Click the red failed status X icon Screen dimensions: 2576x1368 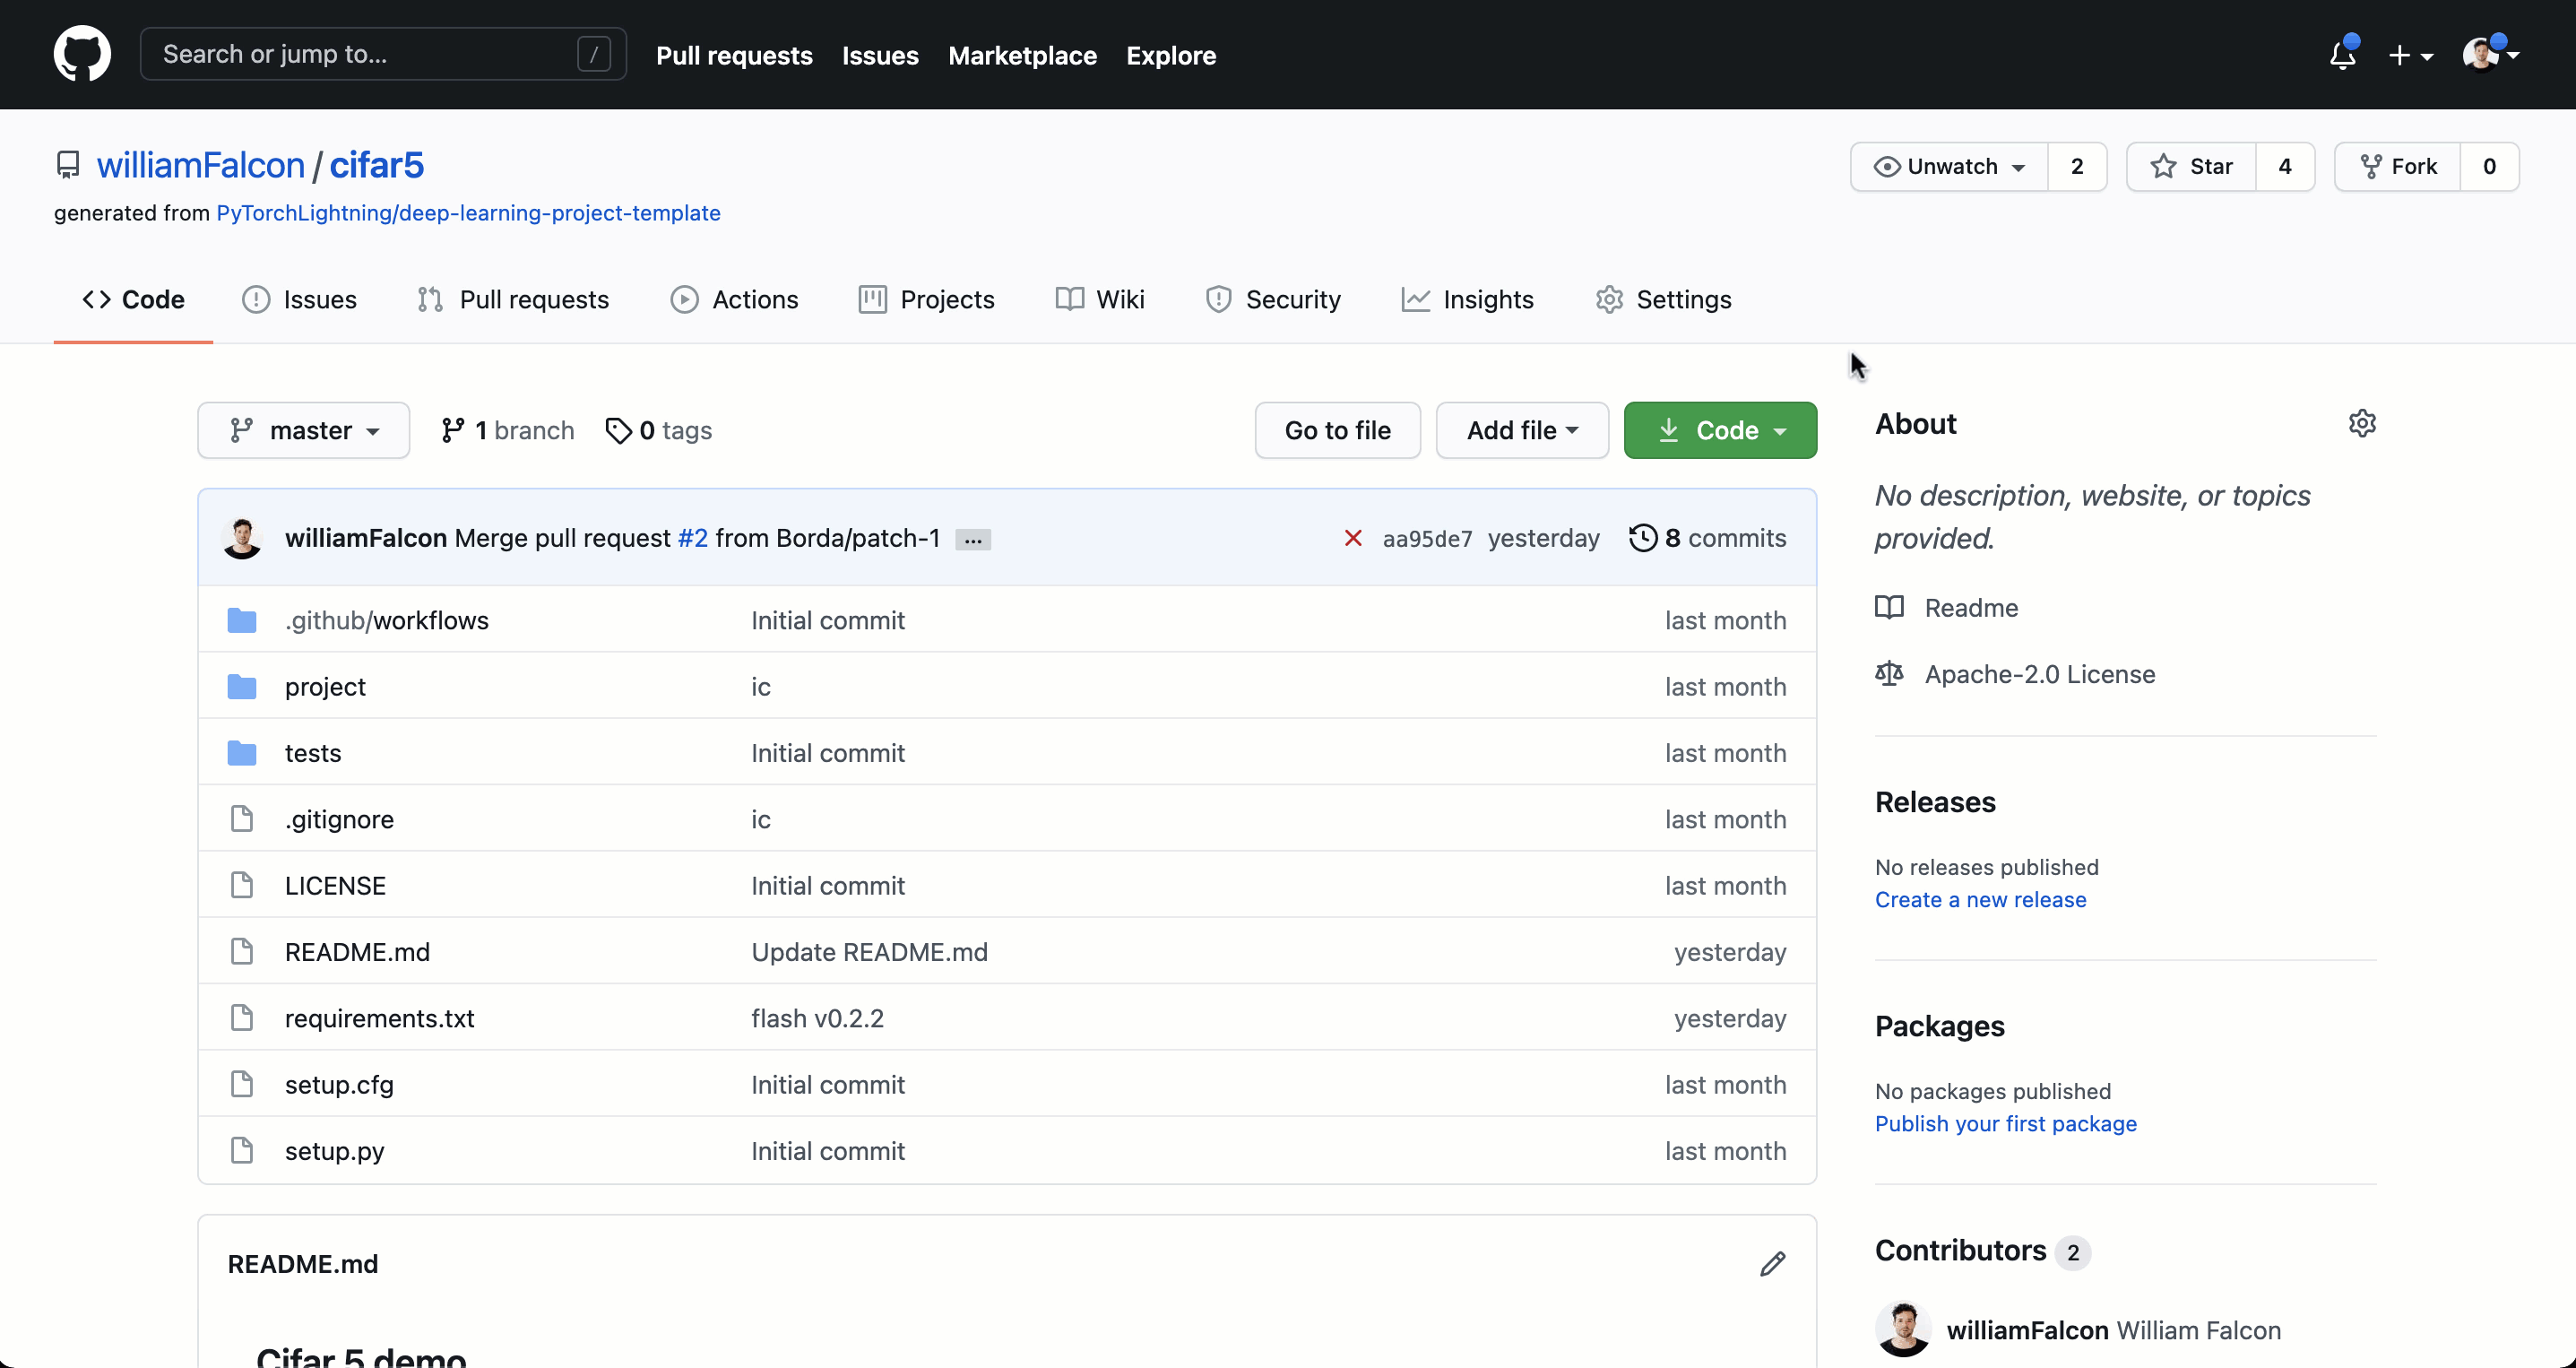(x=1353, y=538)
